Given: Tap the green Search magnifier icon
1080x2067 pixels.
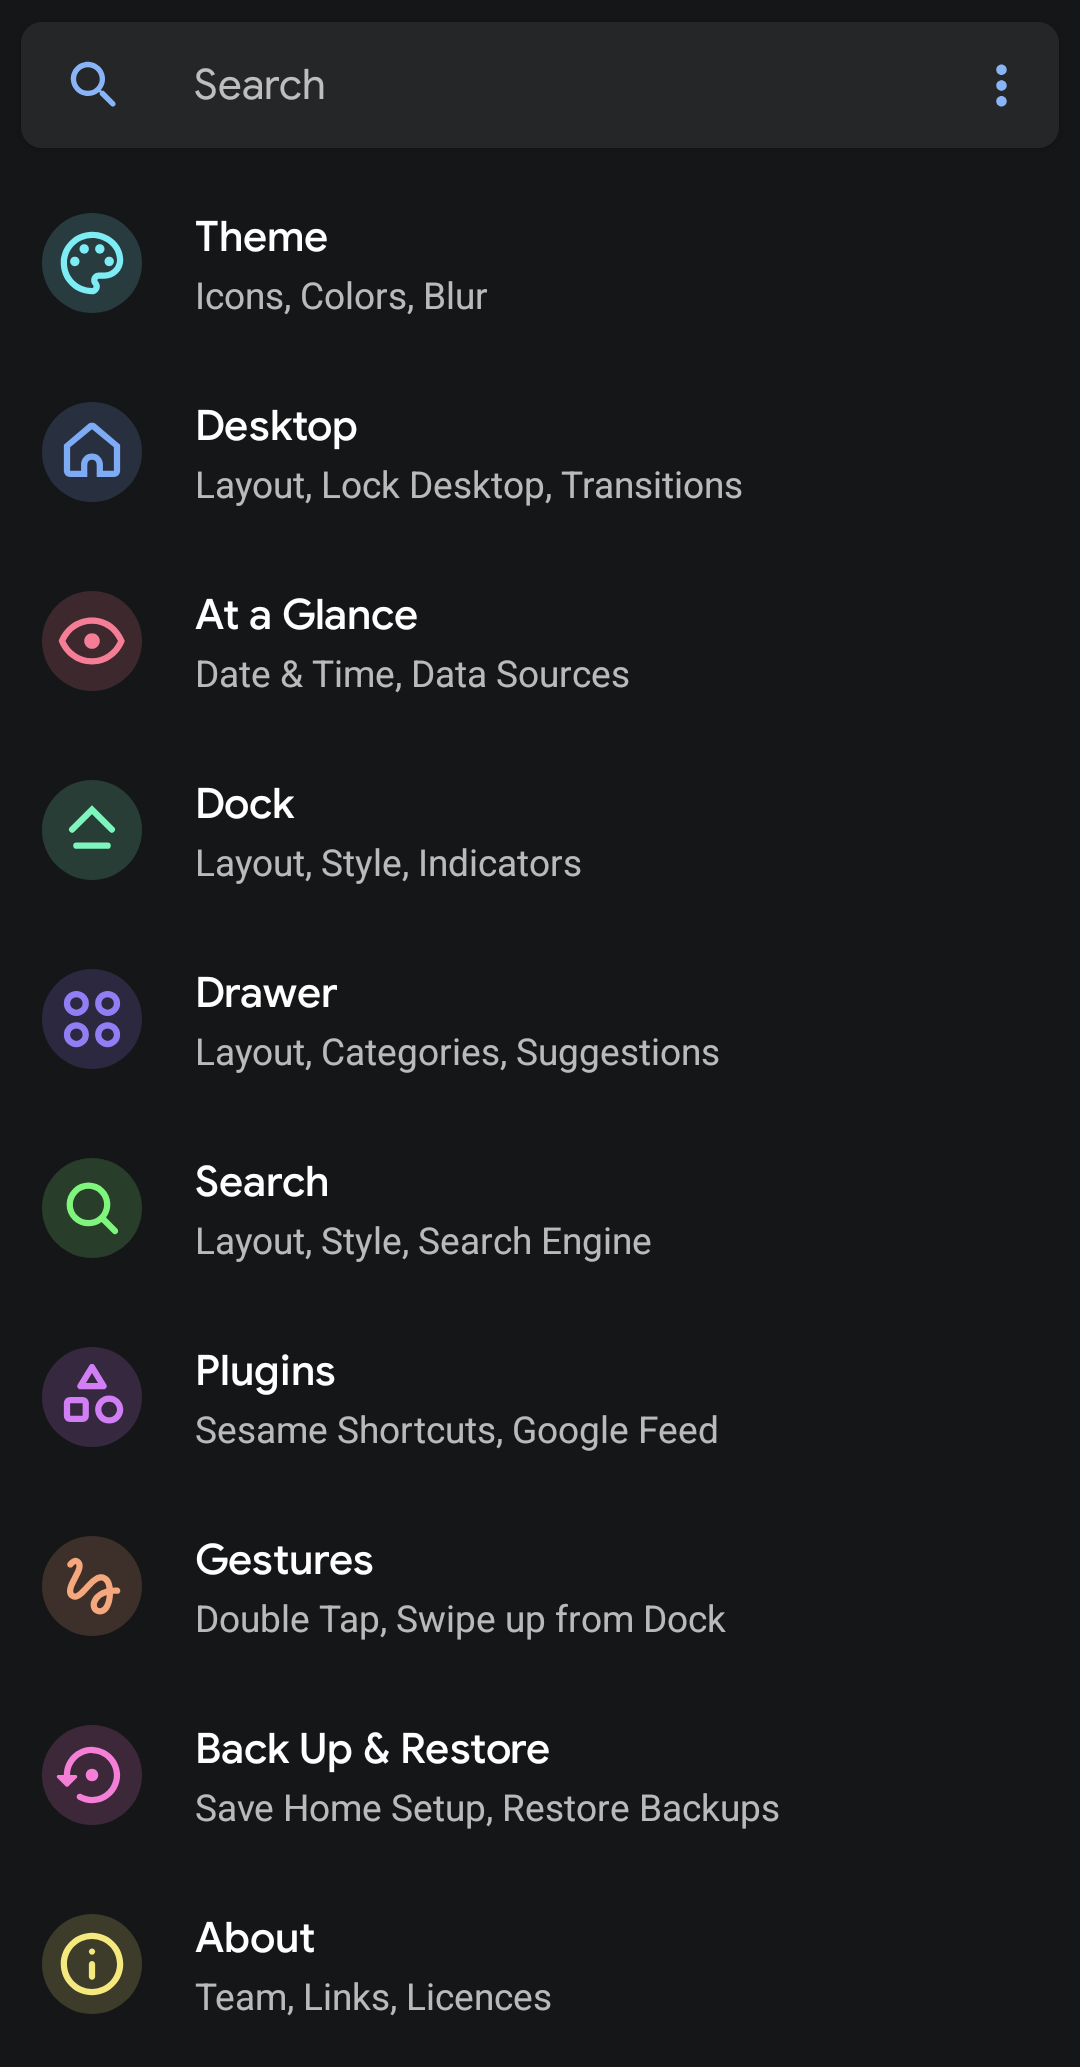Looking at the screenshot, I should click(92, 1208).
